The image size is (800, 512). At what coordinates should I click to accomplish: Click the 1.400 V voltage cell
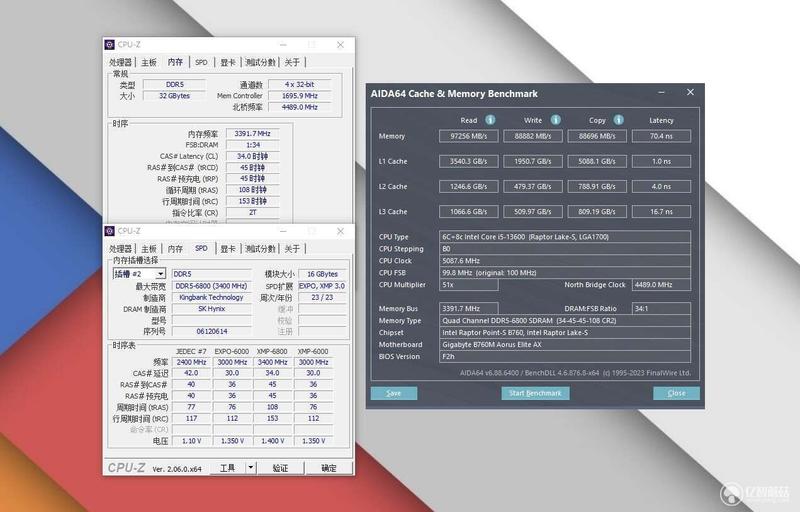click(272, 441)
